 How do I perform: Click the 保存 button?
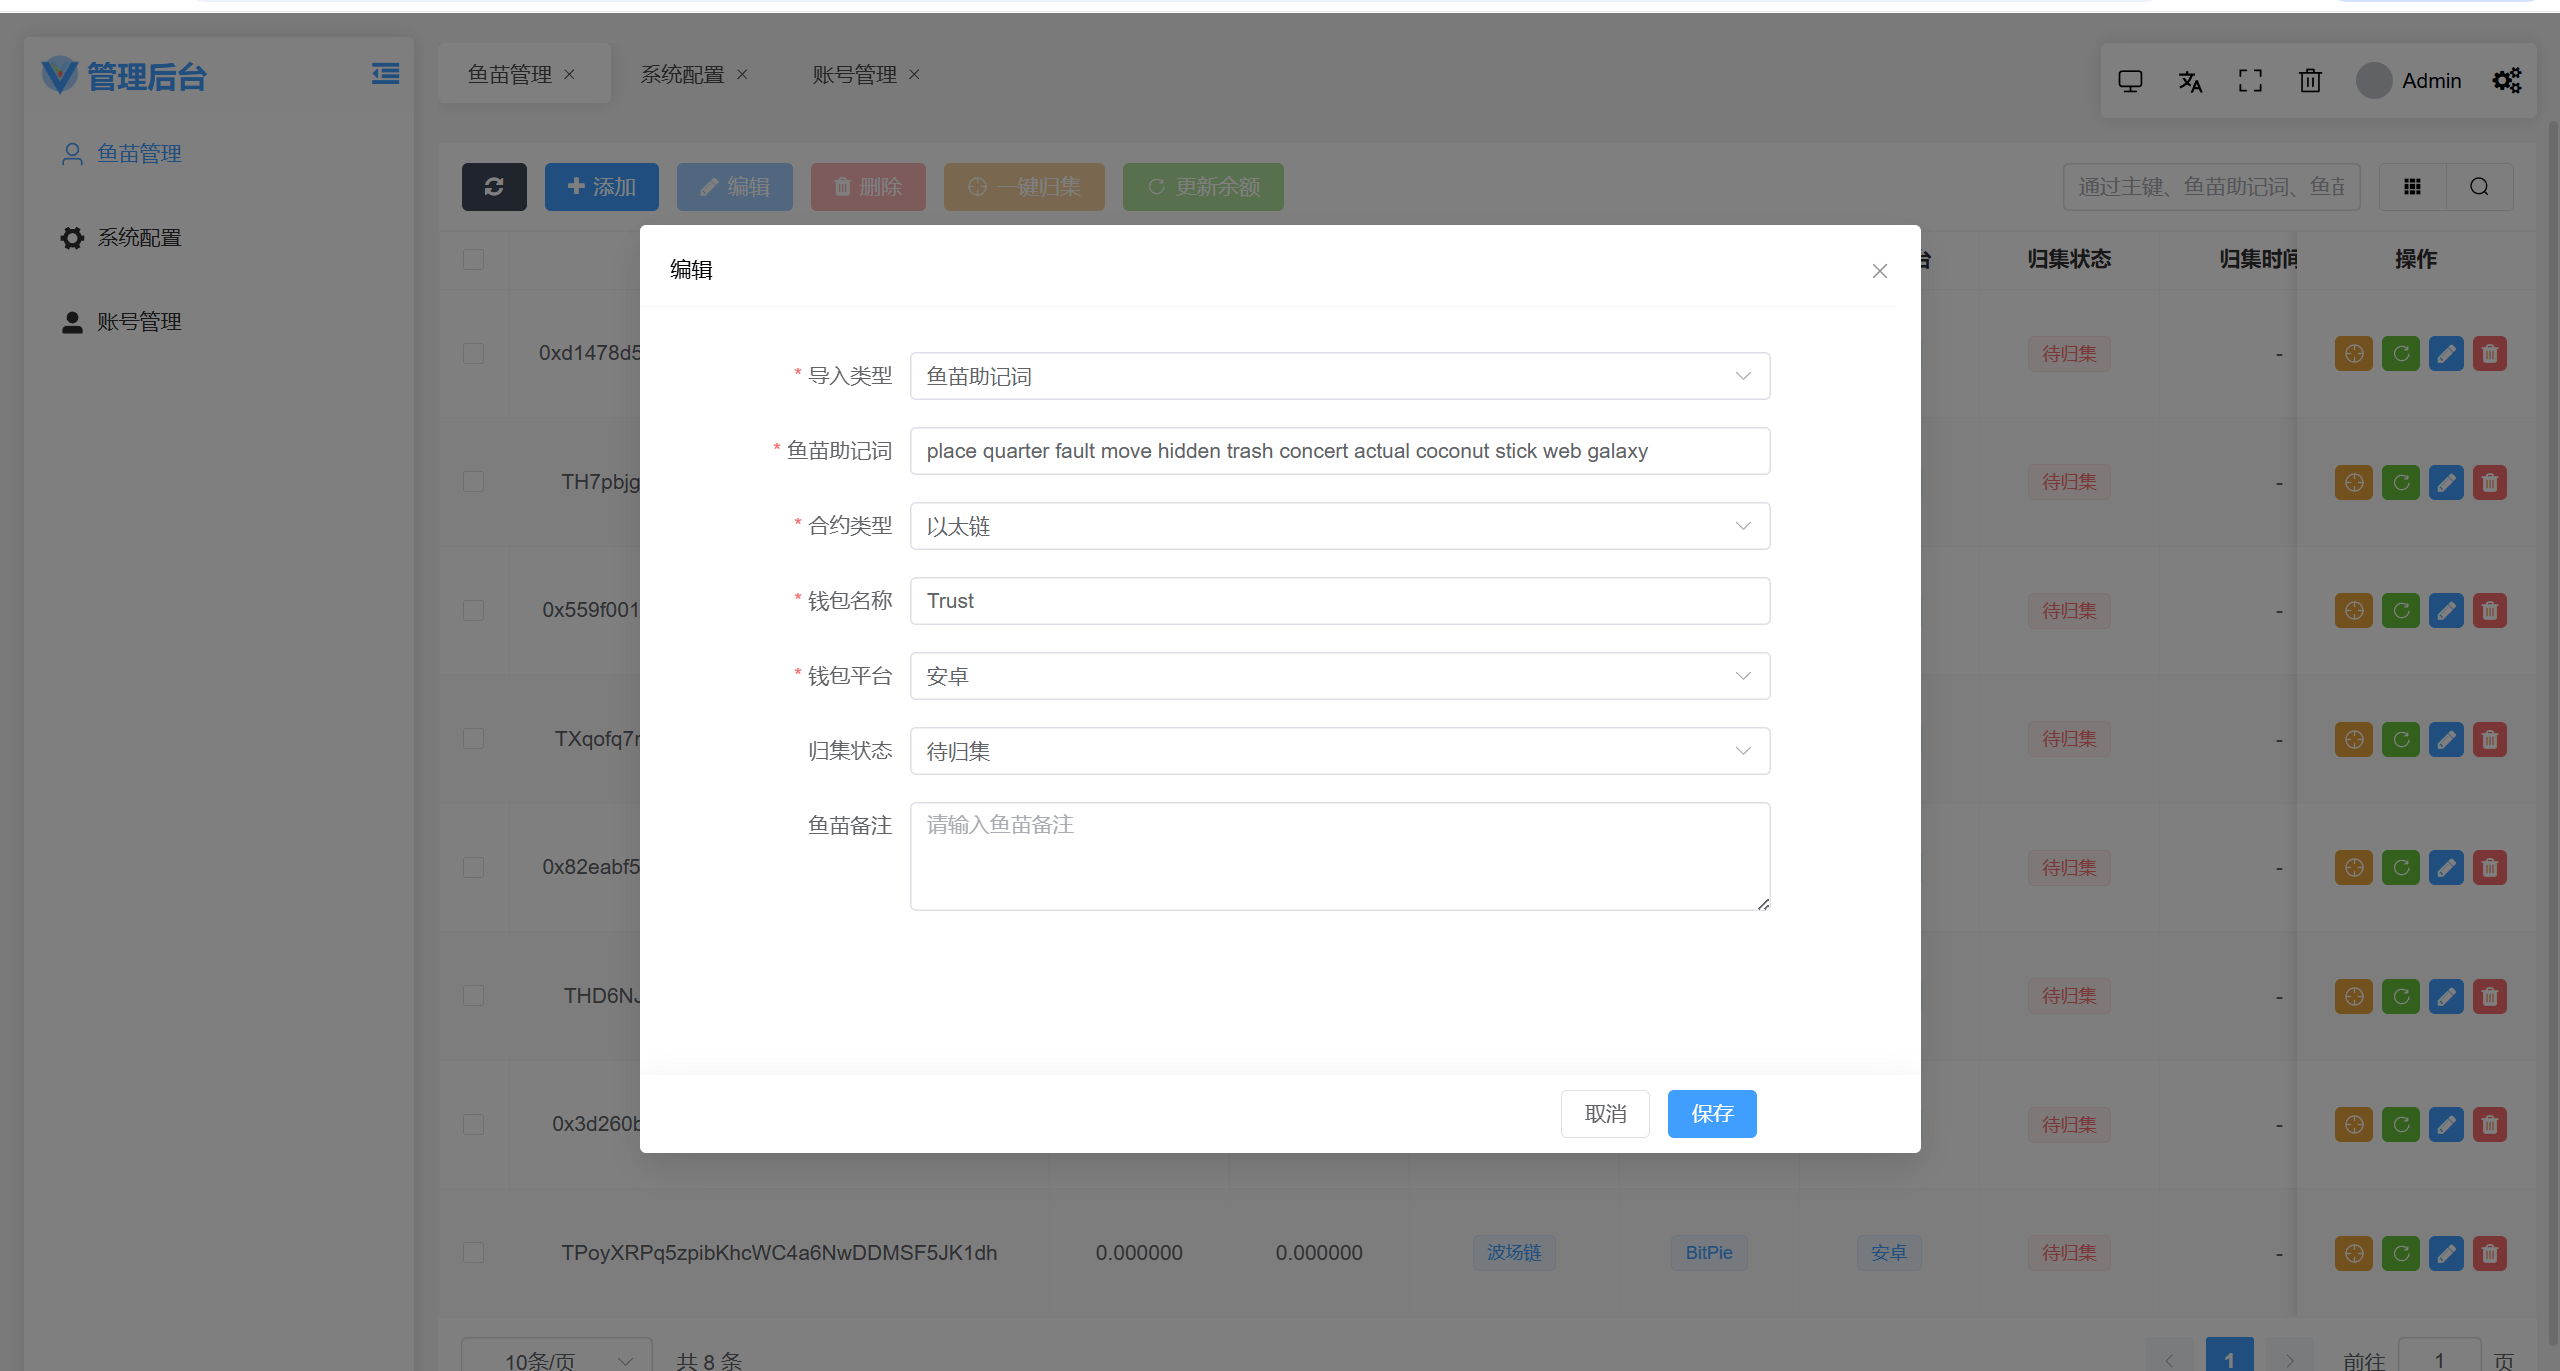pyautogui.click(x=1711, y=1114)
